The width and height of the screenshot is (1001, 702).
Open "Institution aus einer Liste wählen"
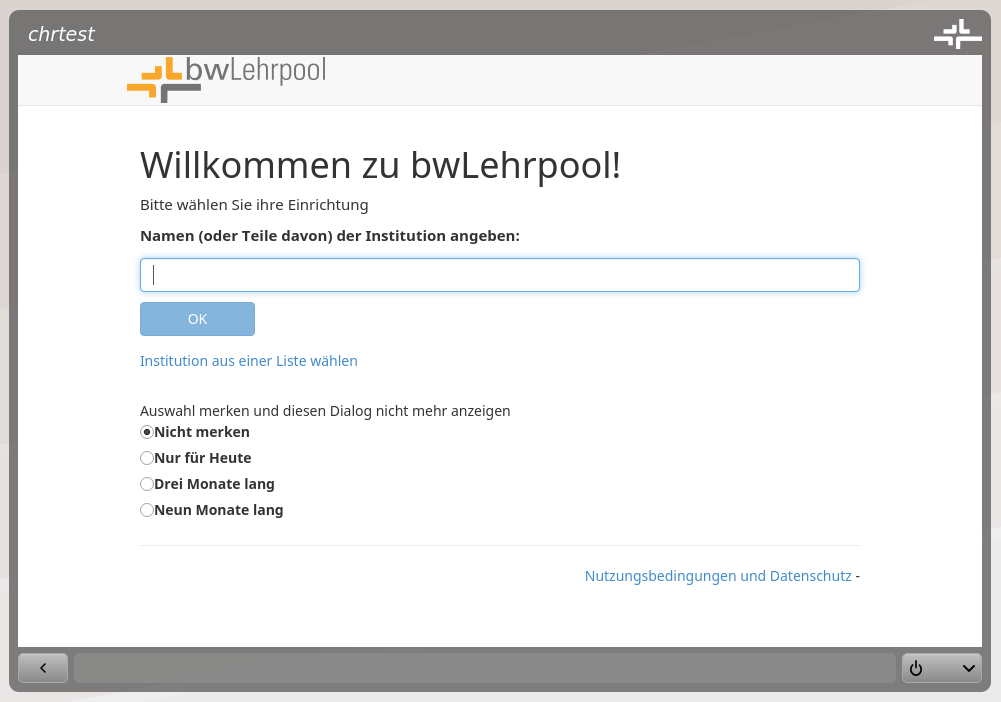[x=248, y=360]
